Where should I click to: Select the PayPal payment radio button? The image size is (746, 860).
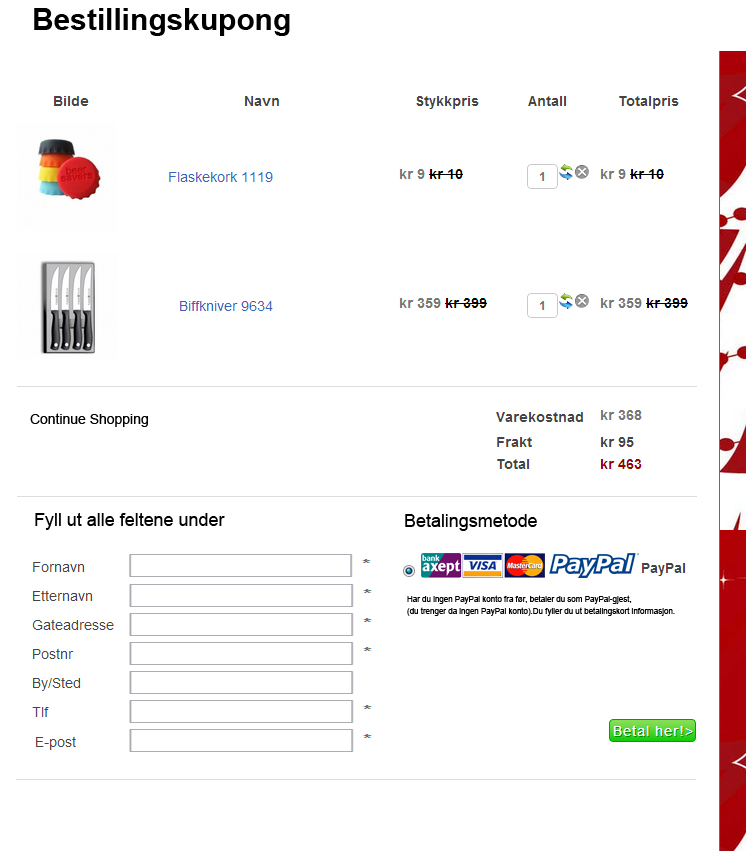pos(409,571)
